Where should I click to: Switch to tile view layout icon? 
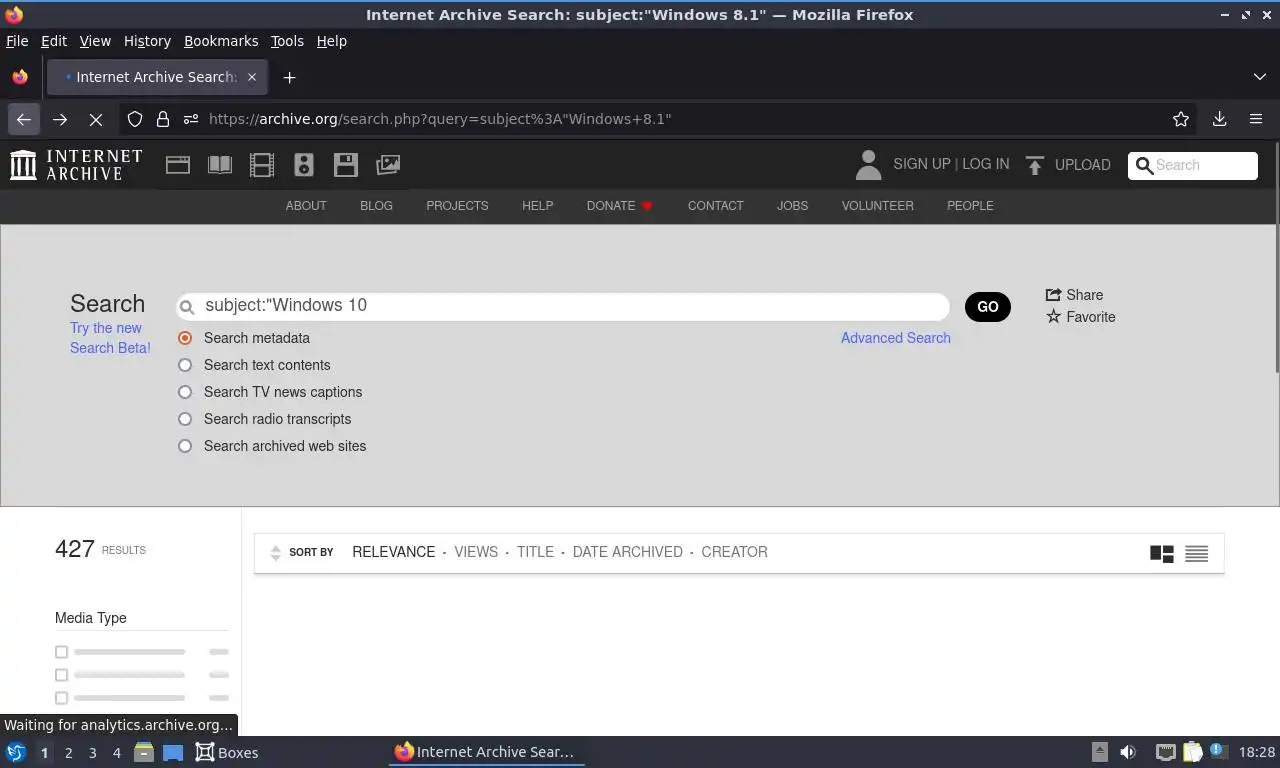[1161, 553]
